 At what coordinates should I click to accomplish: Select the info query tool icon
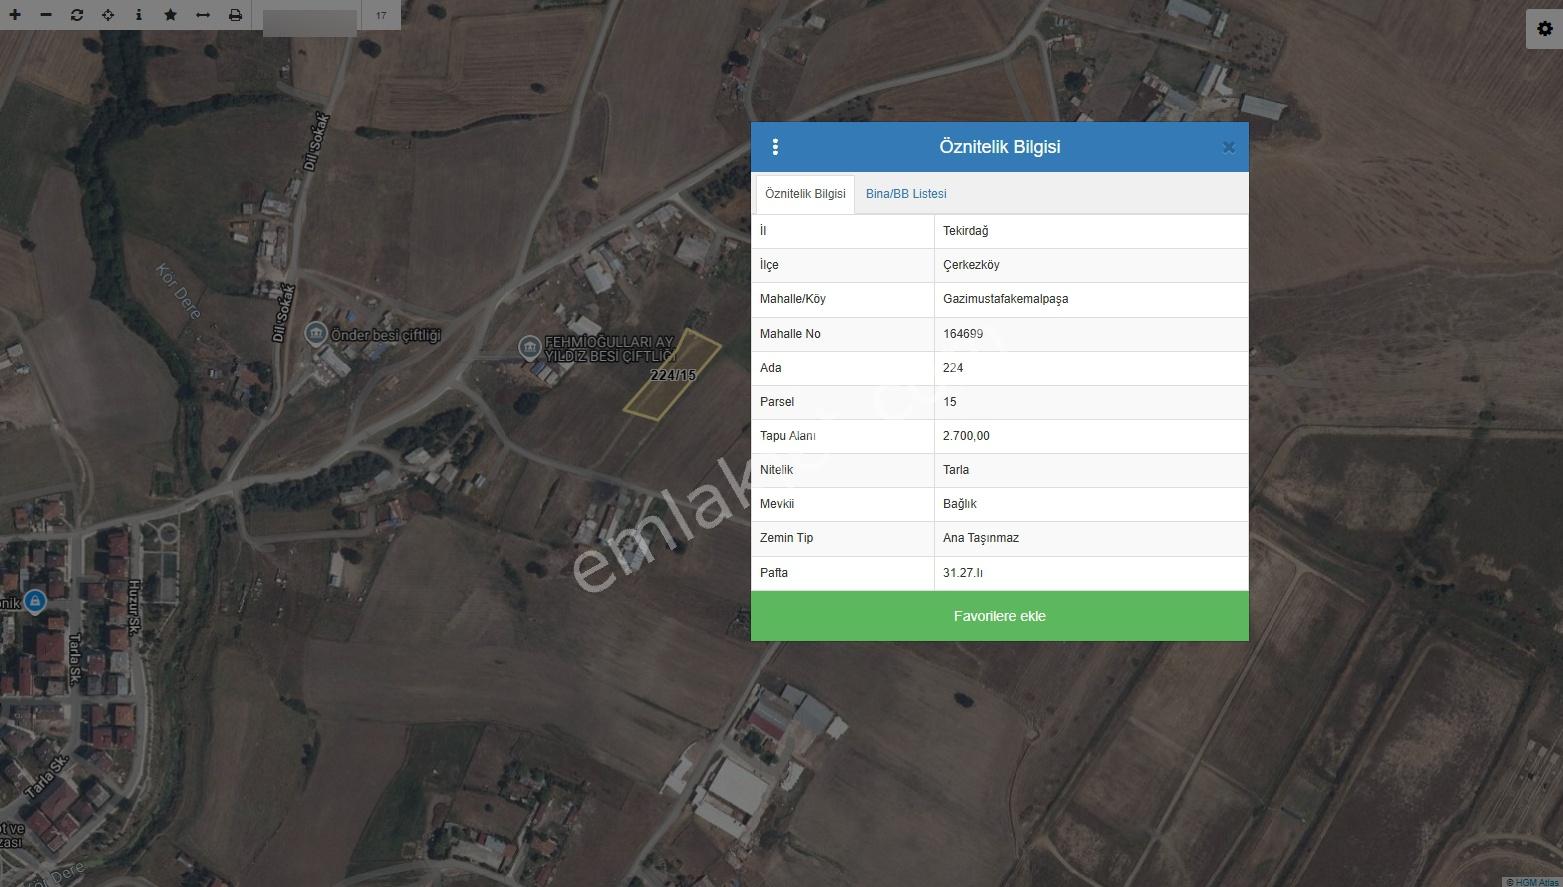[139, 15]
